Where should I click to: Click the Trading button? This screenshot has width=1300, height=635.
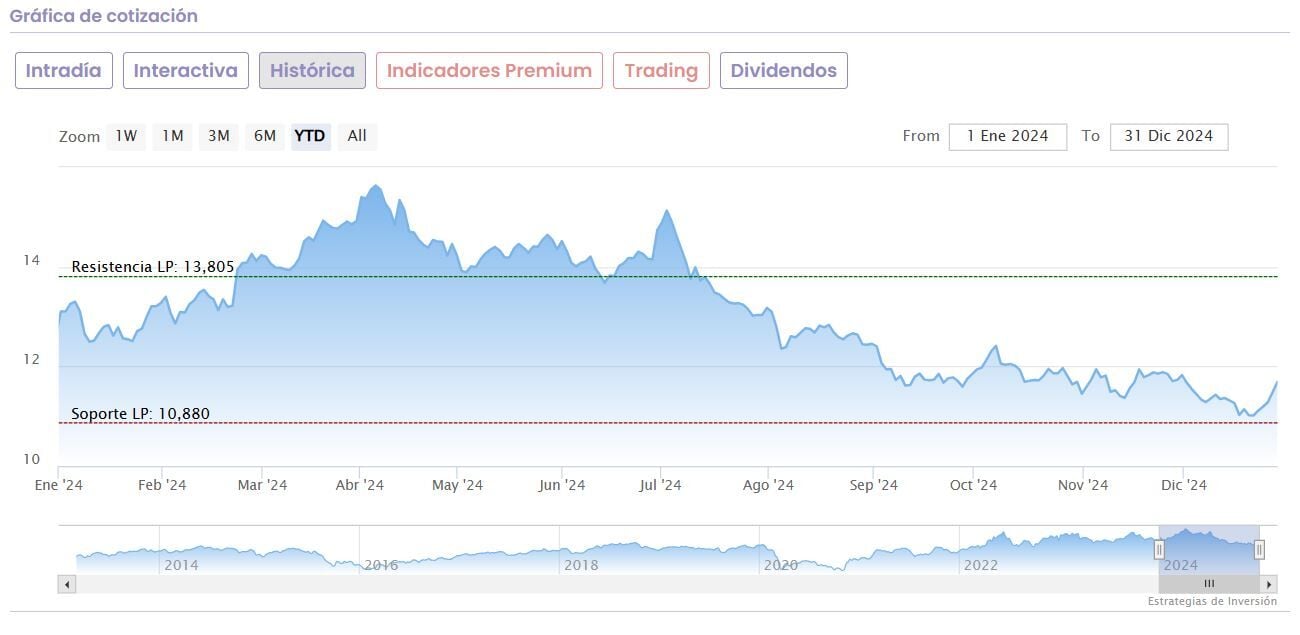(661, 71)
